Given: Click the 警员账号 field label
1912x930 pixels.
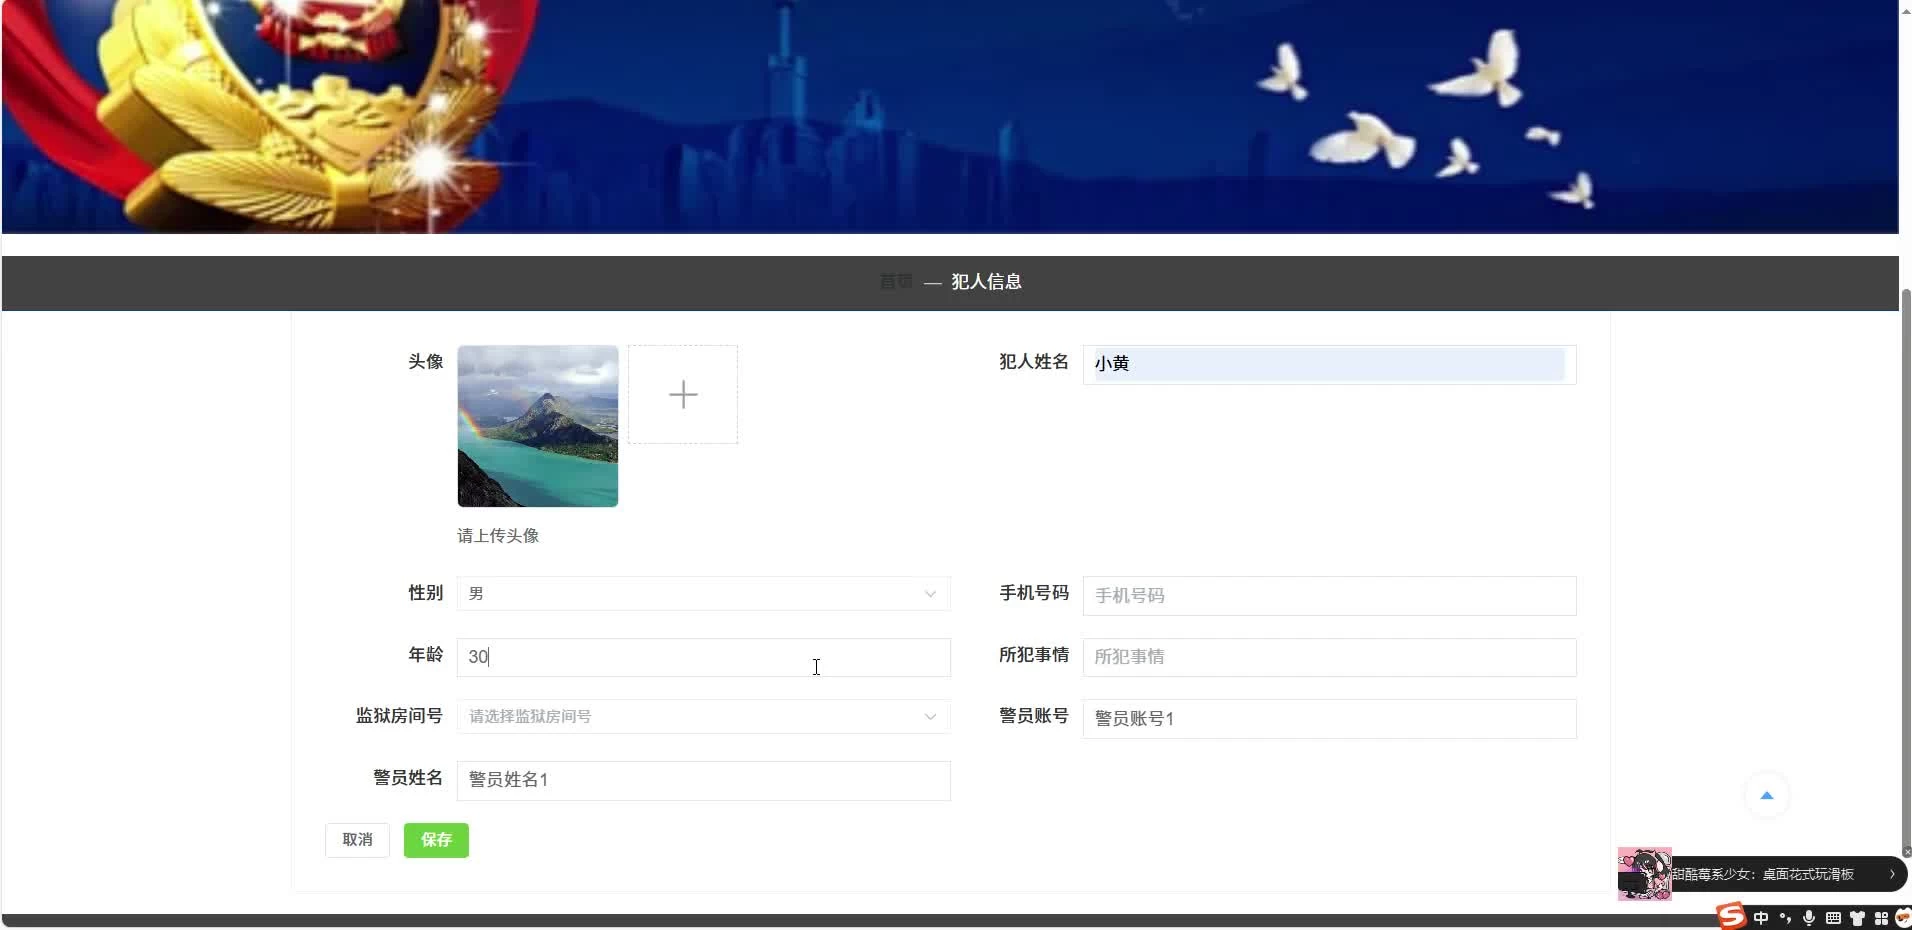Looking at the screenshot, I should [1034, 716].
